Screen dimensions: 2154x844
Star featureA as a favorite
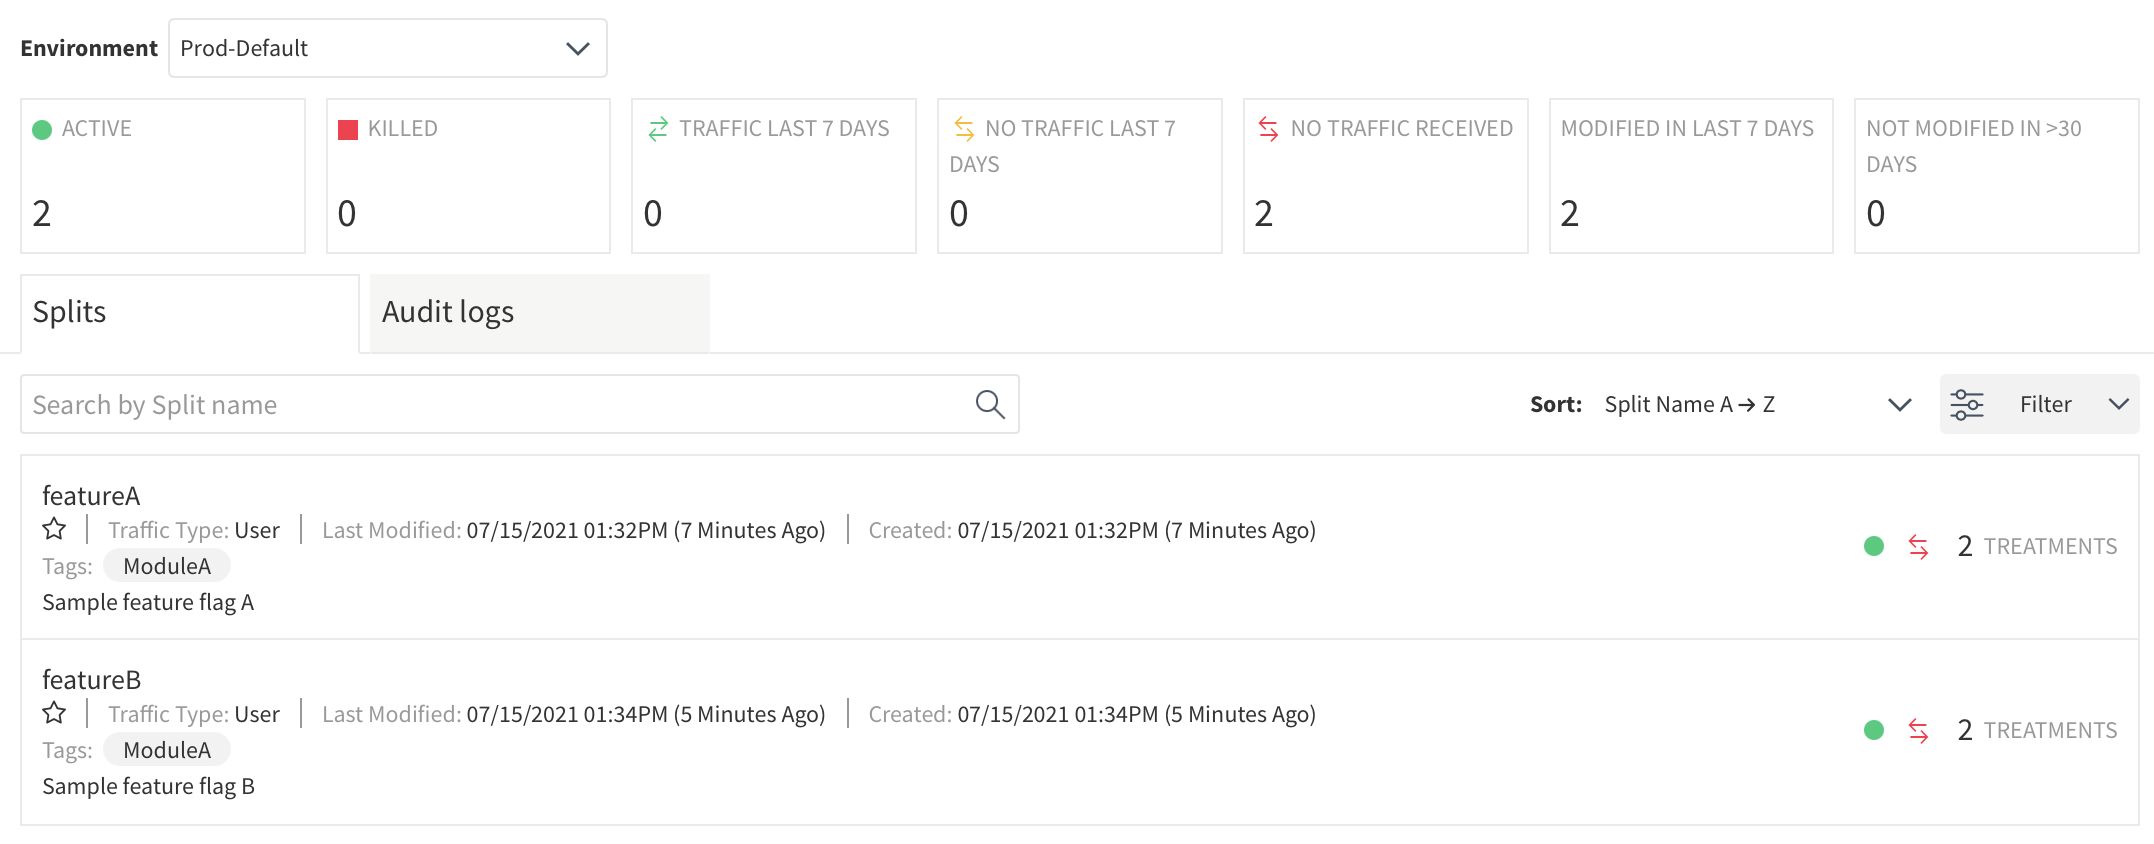click(54, 529)
